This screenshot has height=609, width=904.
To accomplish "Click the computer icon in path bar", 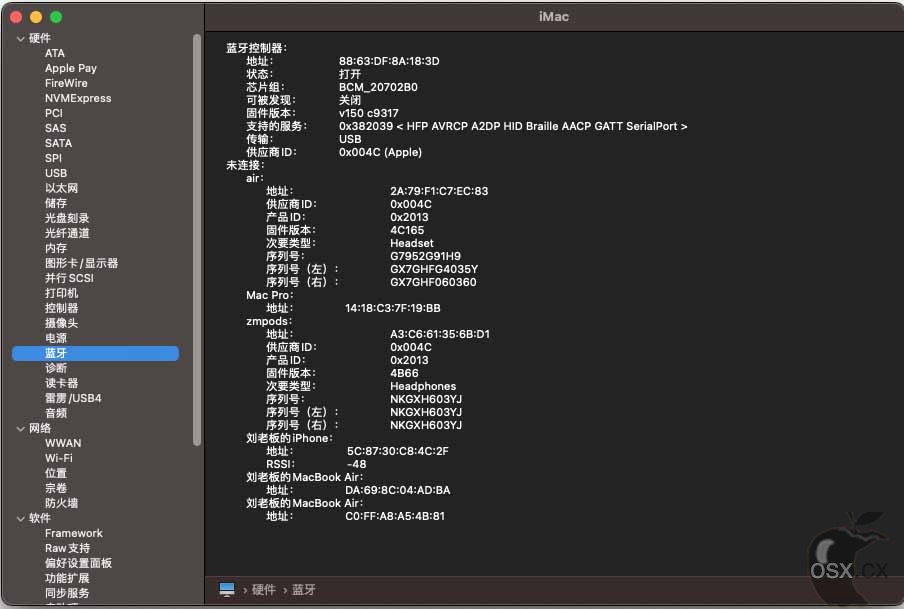I will (227, 589).
